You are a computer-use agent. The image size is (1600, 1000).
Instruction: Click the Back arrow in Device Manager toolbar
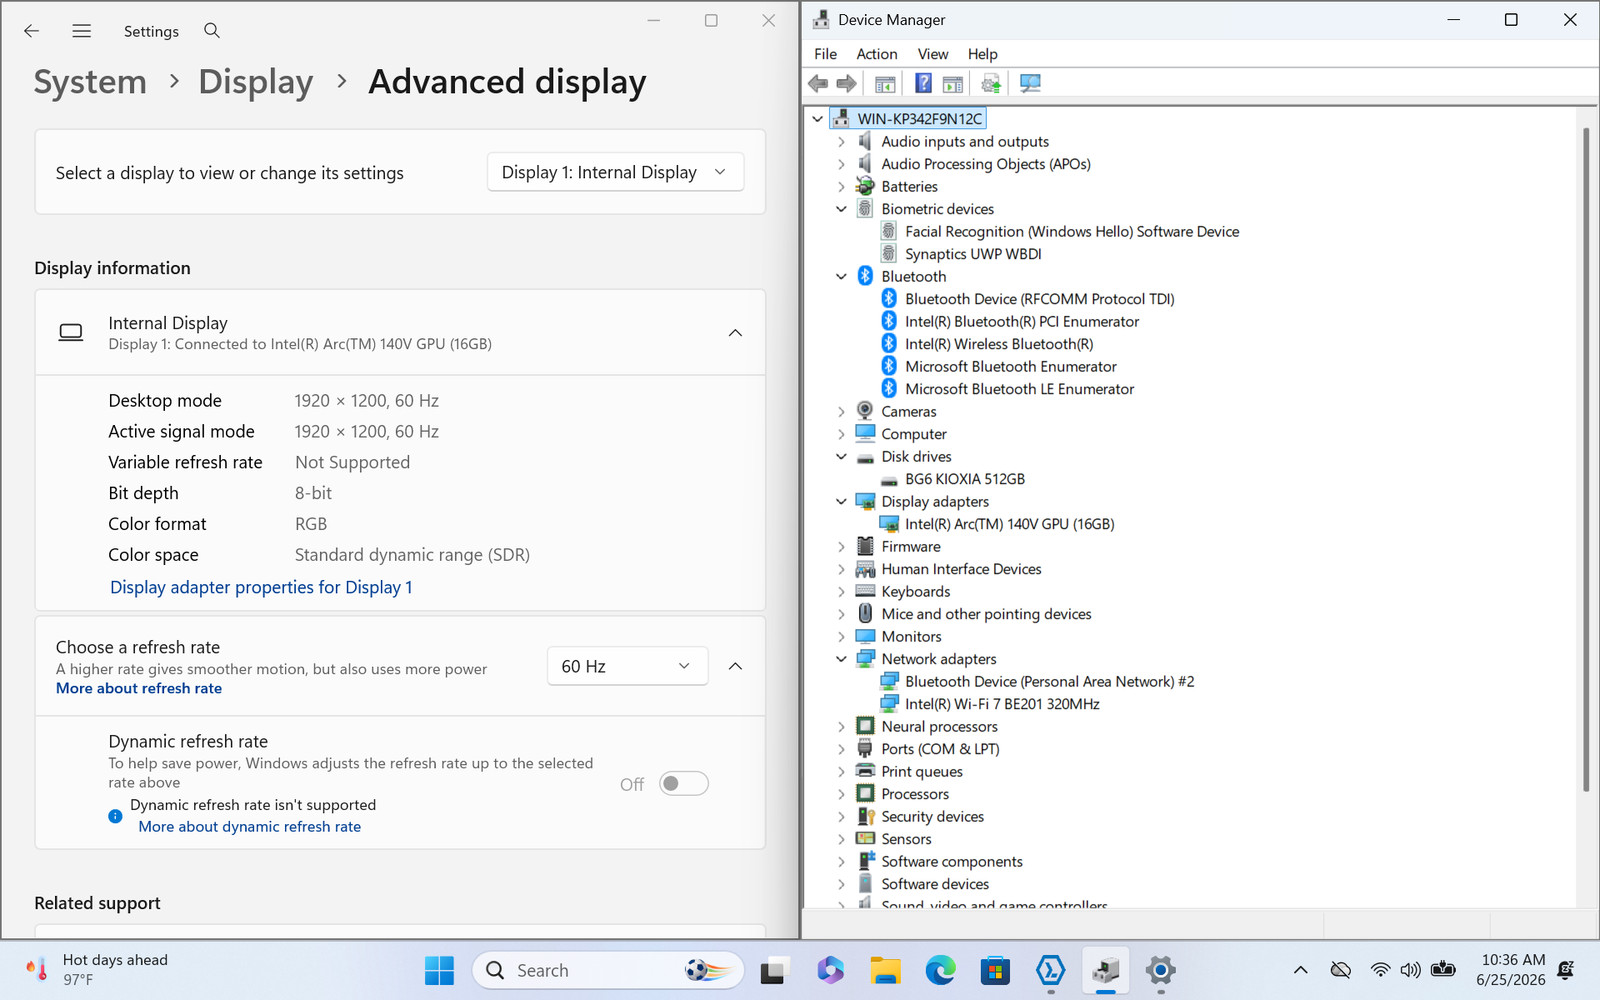pyautogui.click(x=818, y=84)
